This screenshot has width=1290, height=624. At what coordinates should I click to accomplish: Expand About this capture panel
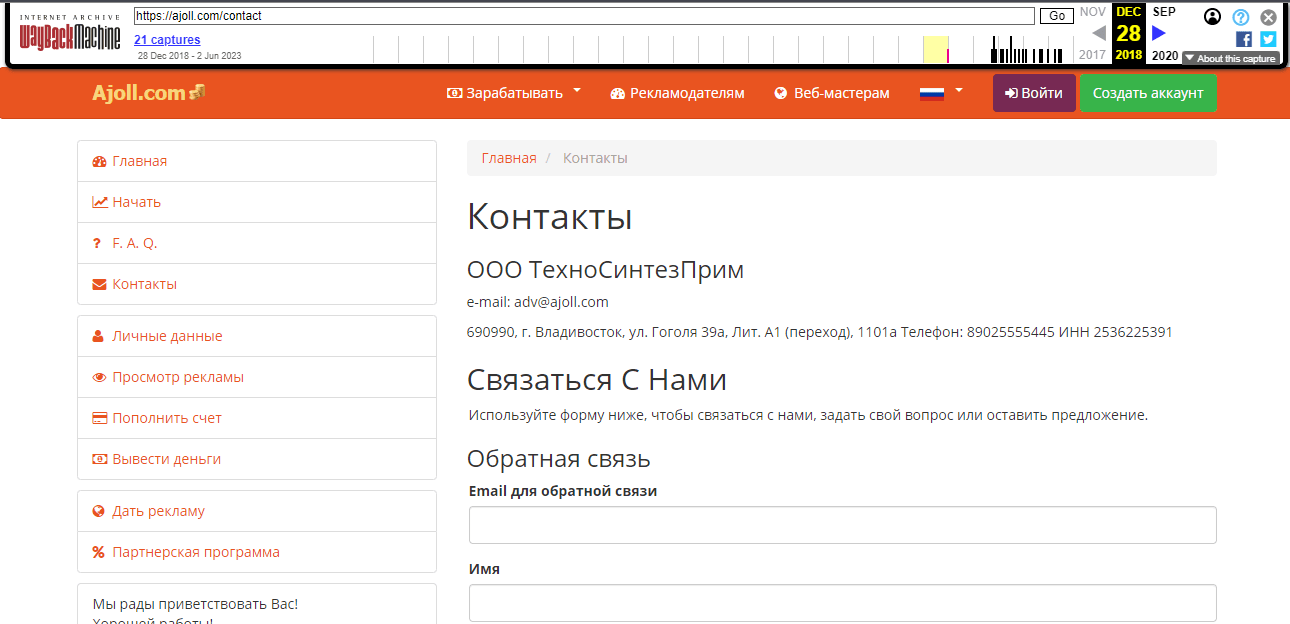(x=1230, y=58)
